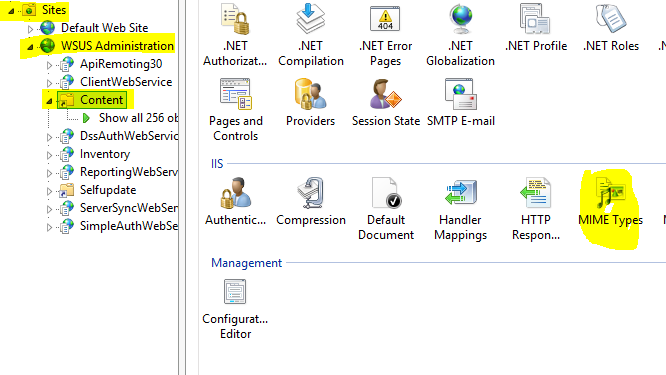This screenshot has height=375, width=666.
Task: Open the Compression feature
Action: click(311, 202)
